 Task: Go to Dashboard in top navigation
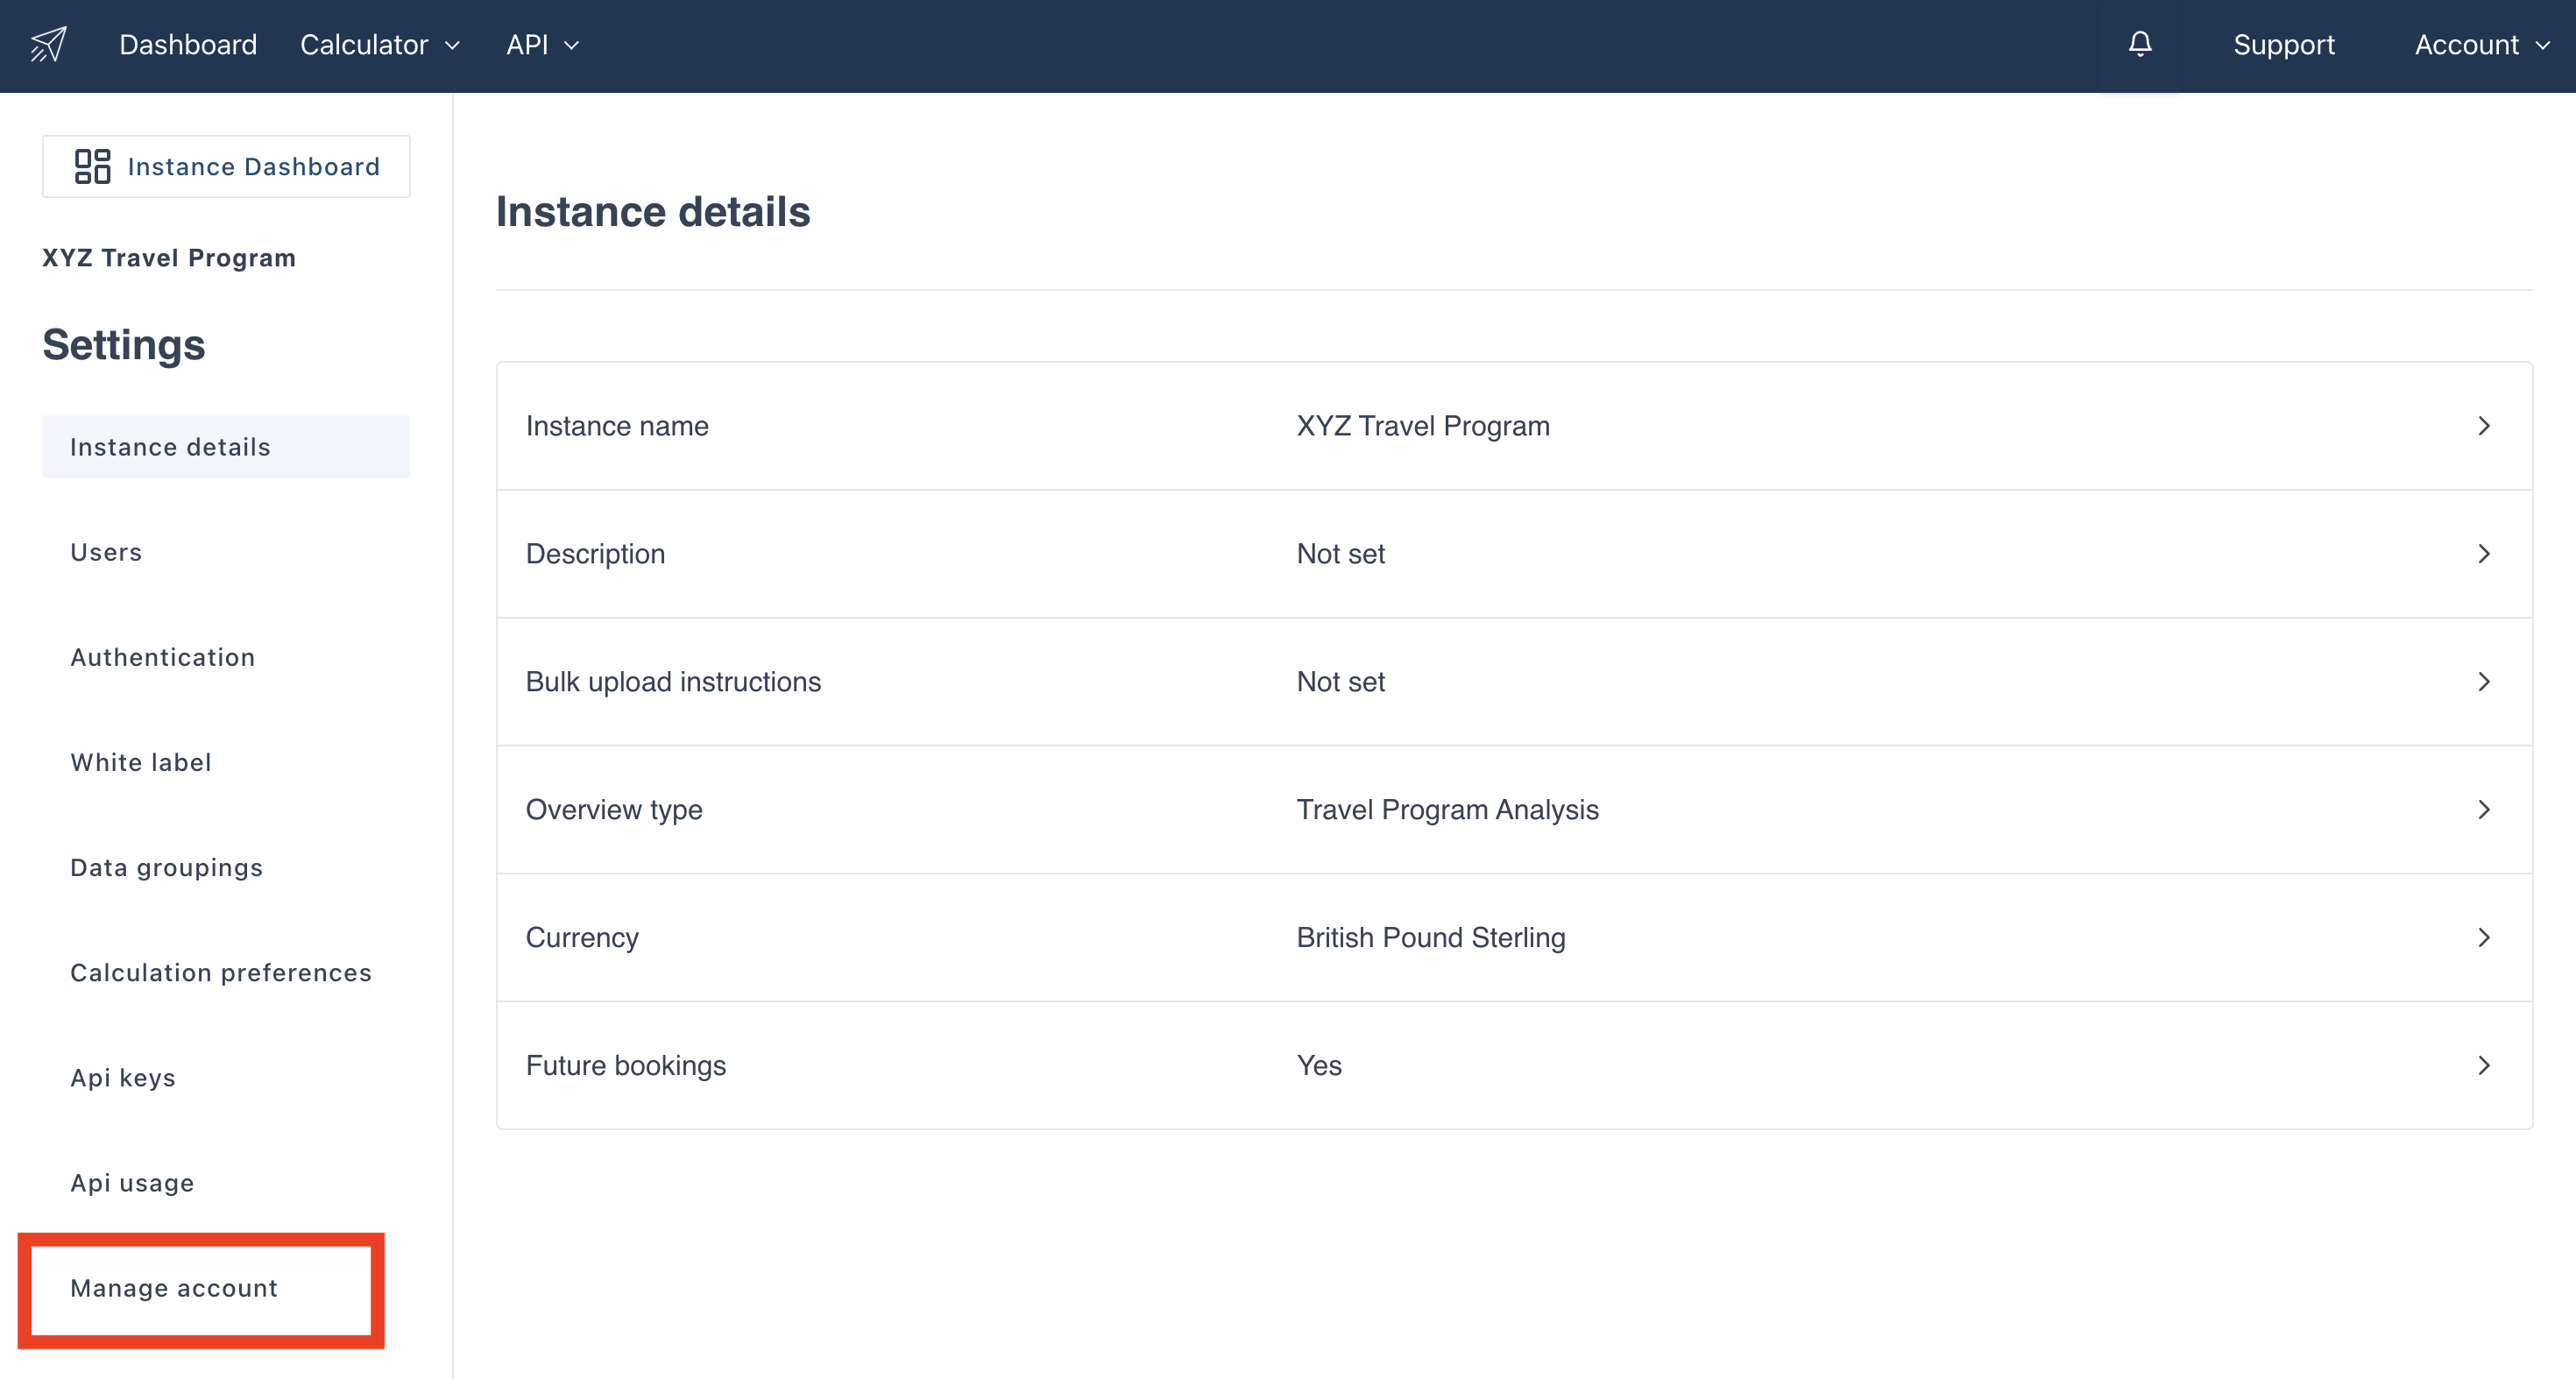(188, 45)
